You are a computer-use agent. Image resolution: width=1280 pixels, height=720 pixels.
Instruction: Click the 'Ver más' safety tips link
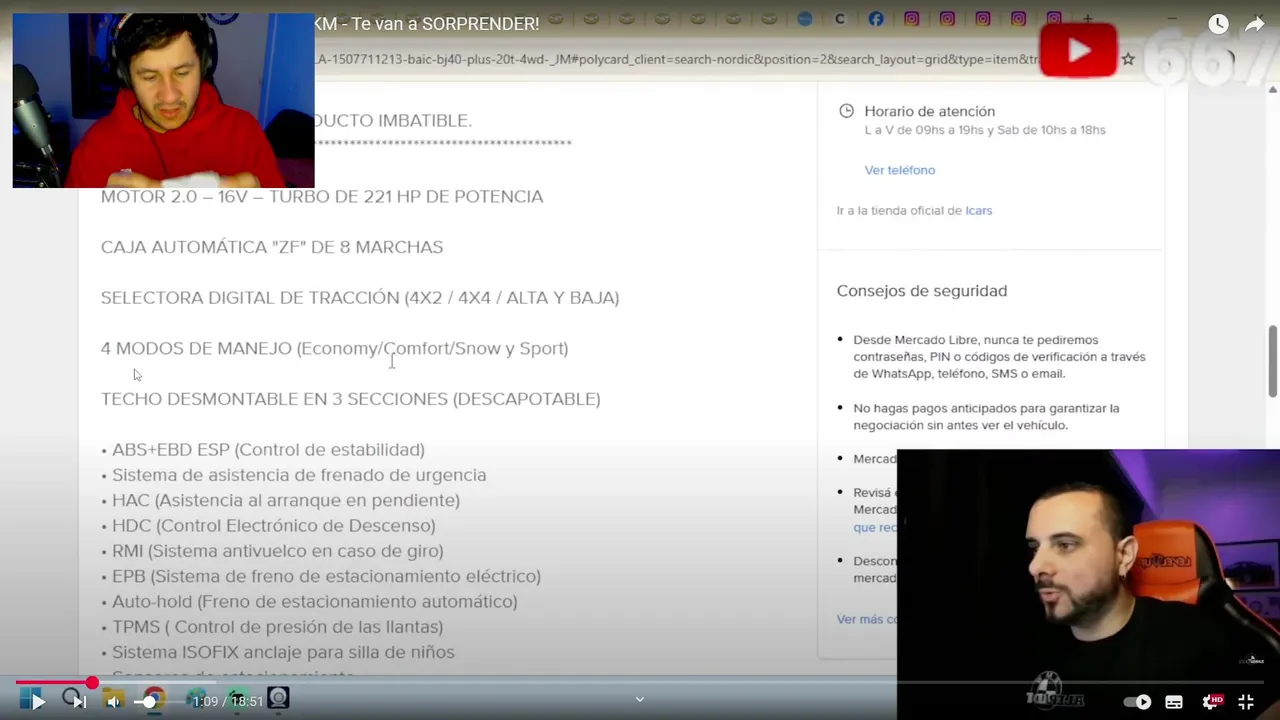[x=866, y=619]
